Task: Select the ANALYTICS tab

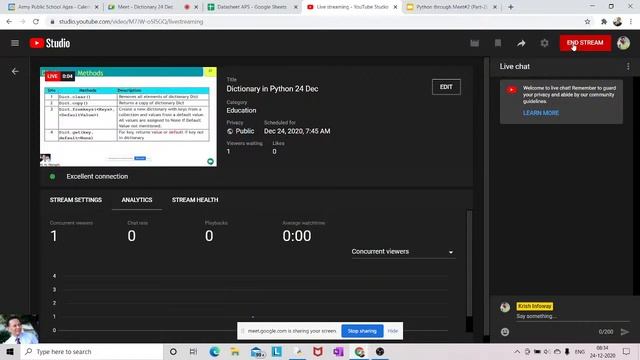Action: coord(137,200)
